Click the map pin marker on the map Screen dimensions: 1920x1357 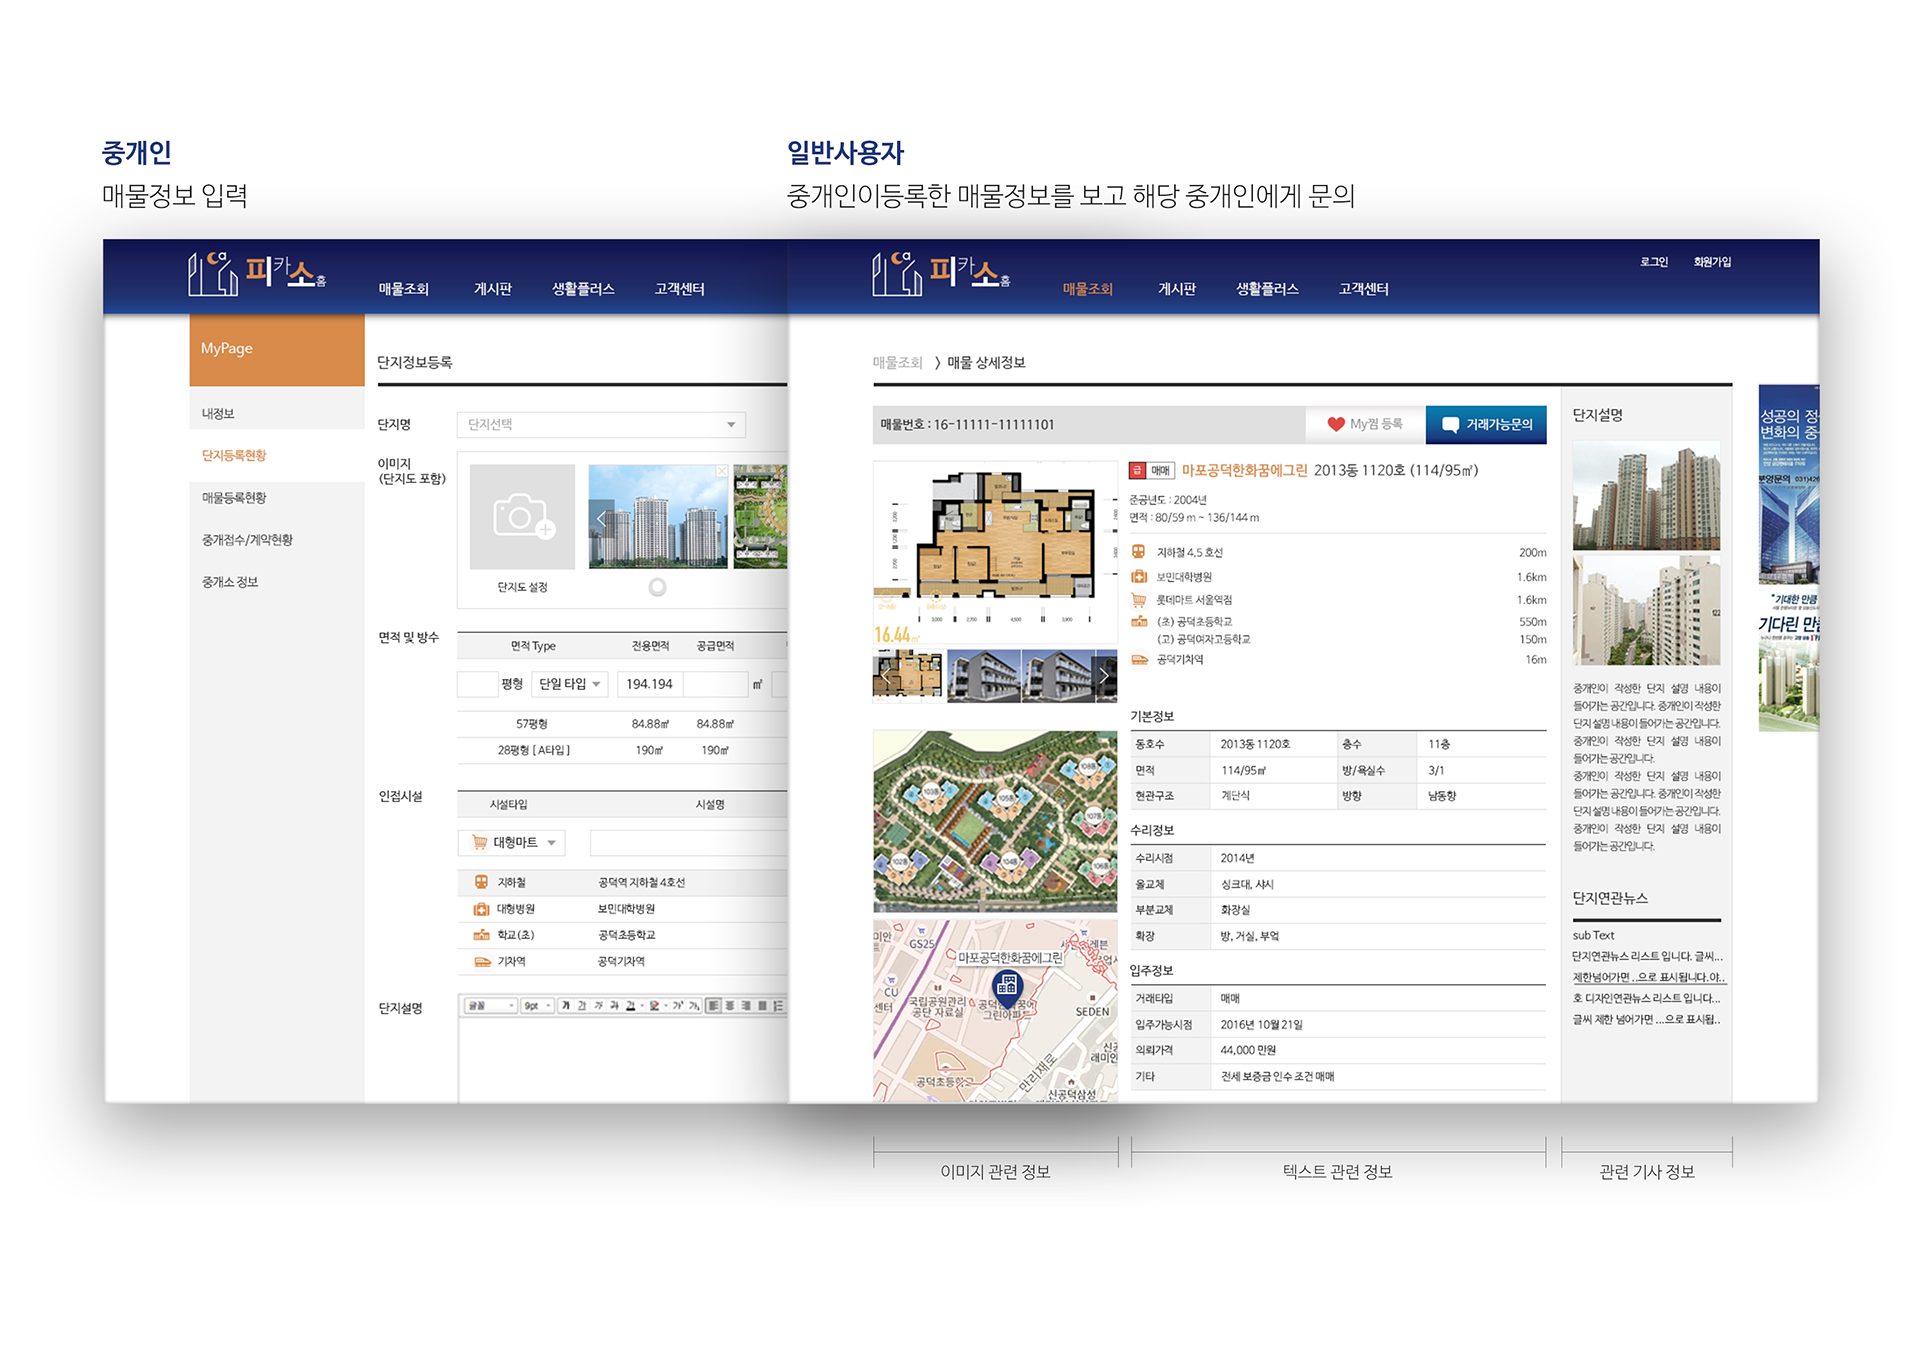coord(1007,985)
